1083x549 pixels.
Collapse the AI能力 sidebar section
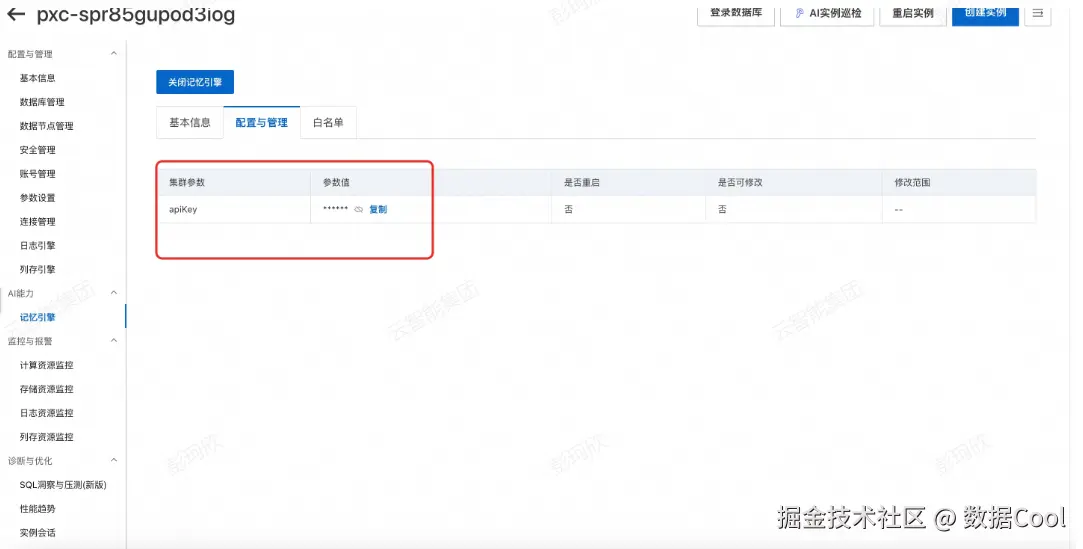114,293
